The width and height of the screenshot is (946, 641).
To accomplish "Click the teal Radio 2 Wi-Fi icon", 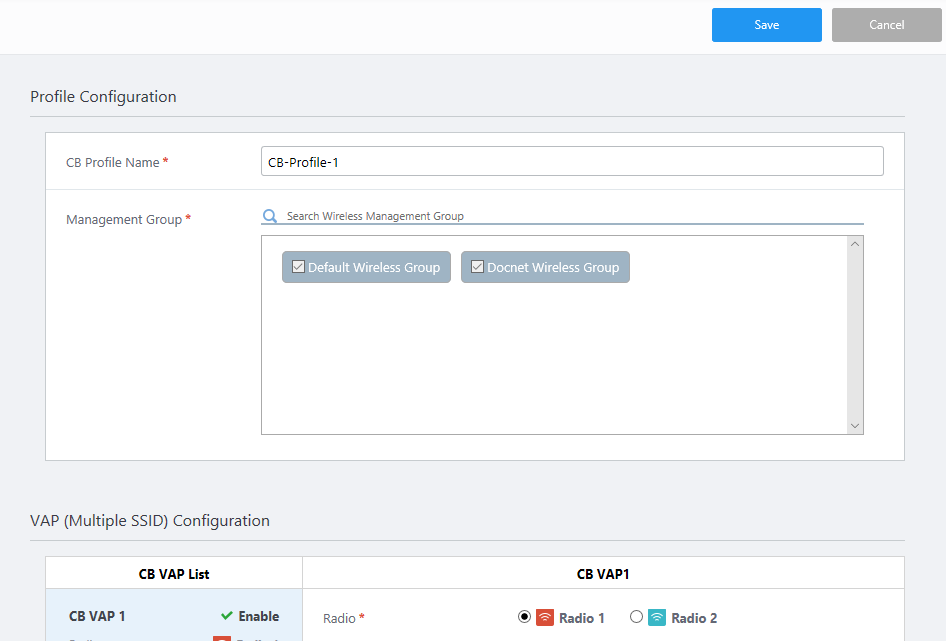I will 657,618.
